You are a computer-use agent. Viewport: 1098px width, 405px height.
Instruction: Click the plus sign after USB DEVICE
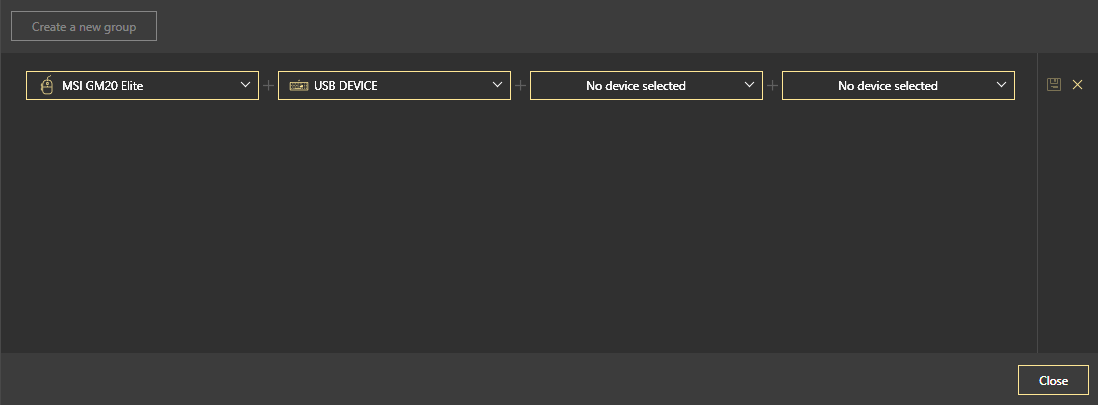(520, 86)
